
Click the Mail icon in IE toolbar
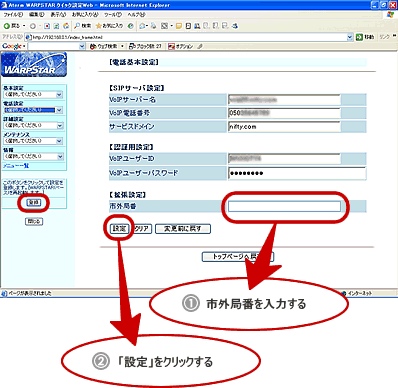tap(143, 26)
